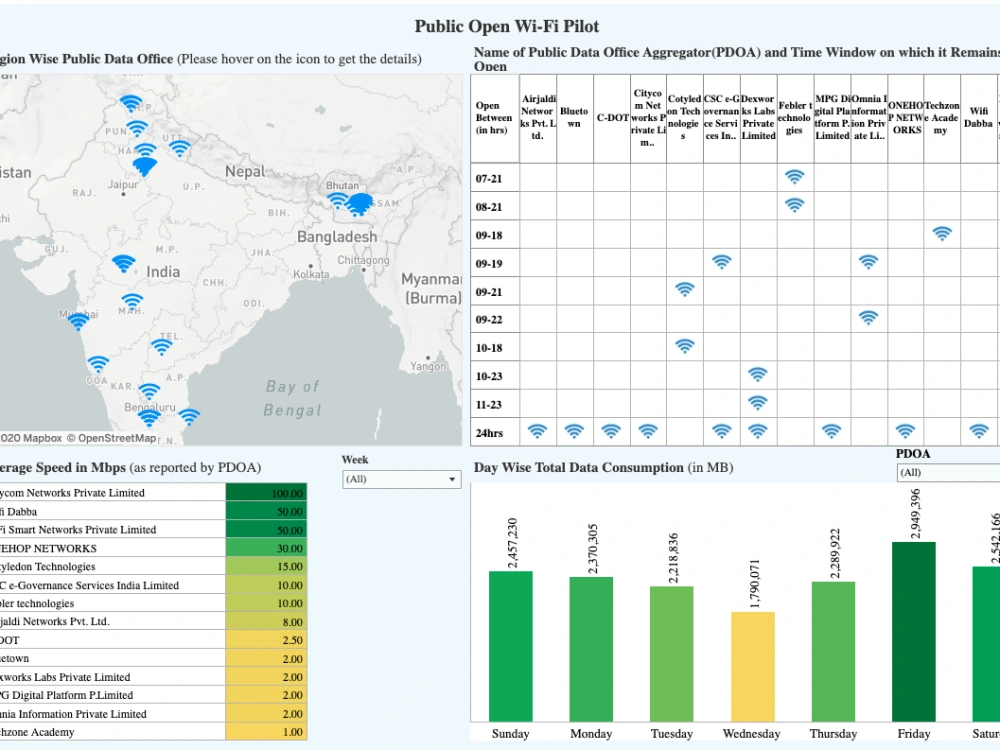The image size is (1000, 750).
Task: Select the Tuesday data consumption bar
Action: [672, 654]
